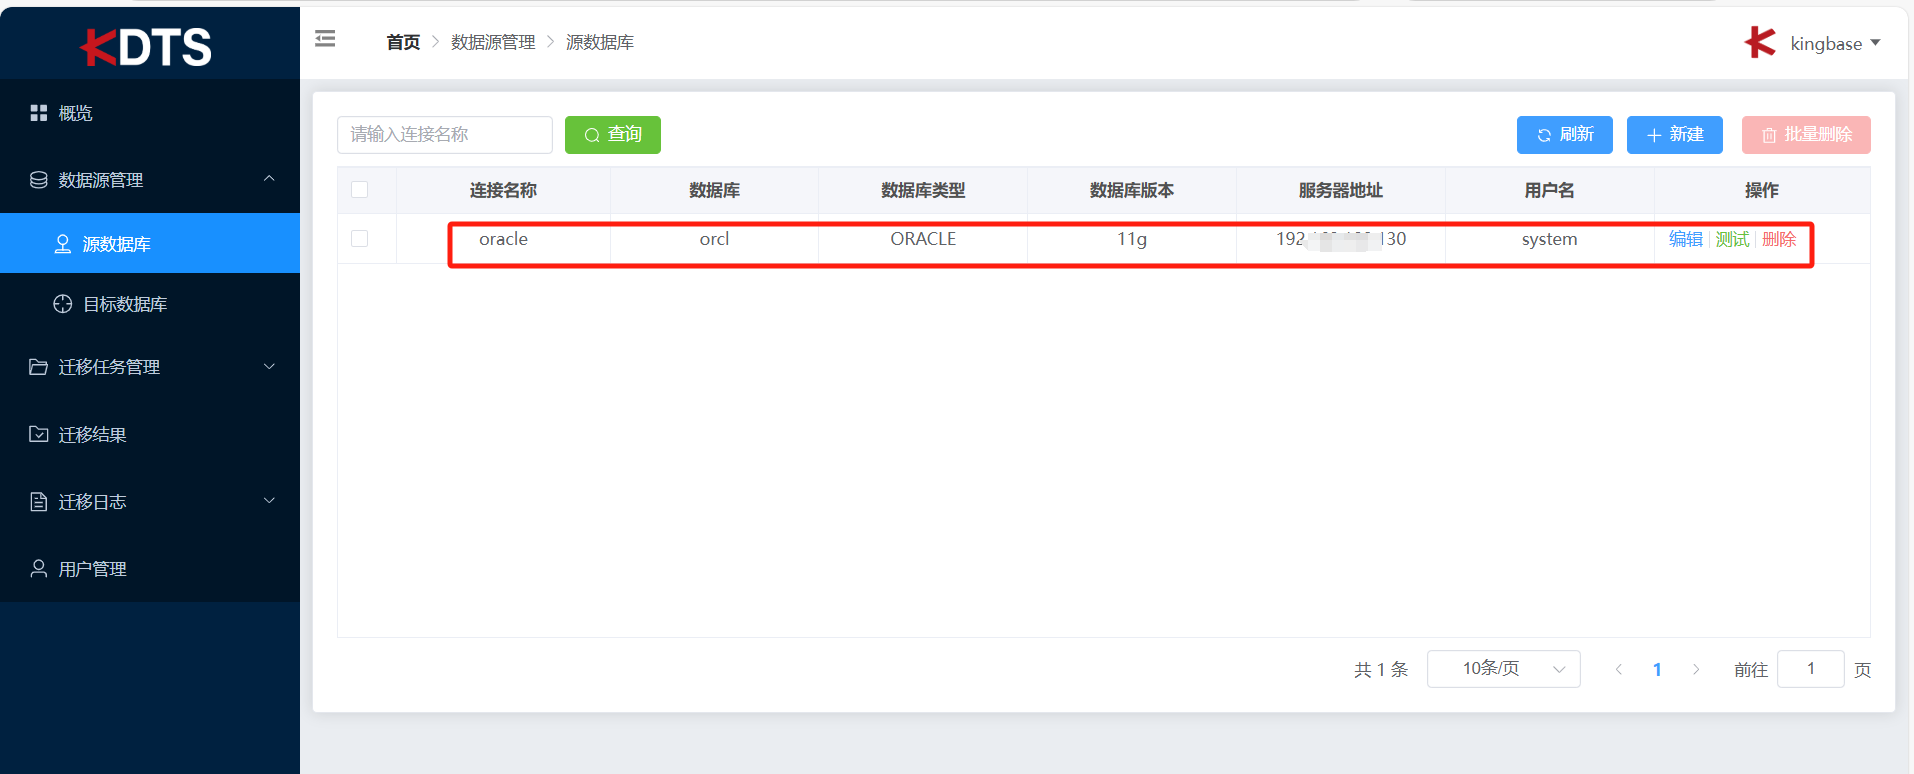Screen dimensions: 1914x774
Task: Open the kingbase user dropdown
Action: [x=1835, y=43]
